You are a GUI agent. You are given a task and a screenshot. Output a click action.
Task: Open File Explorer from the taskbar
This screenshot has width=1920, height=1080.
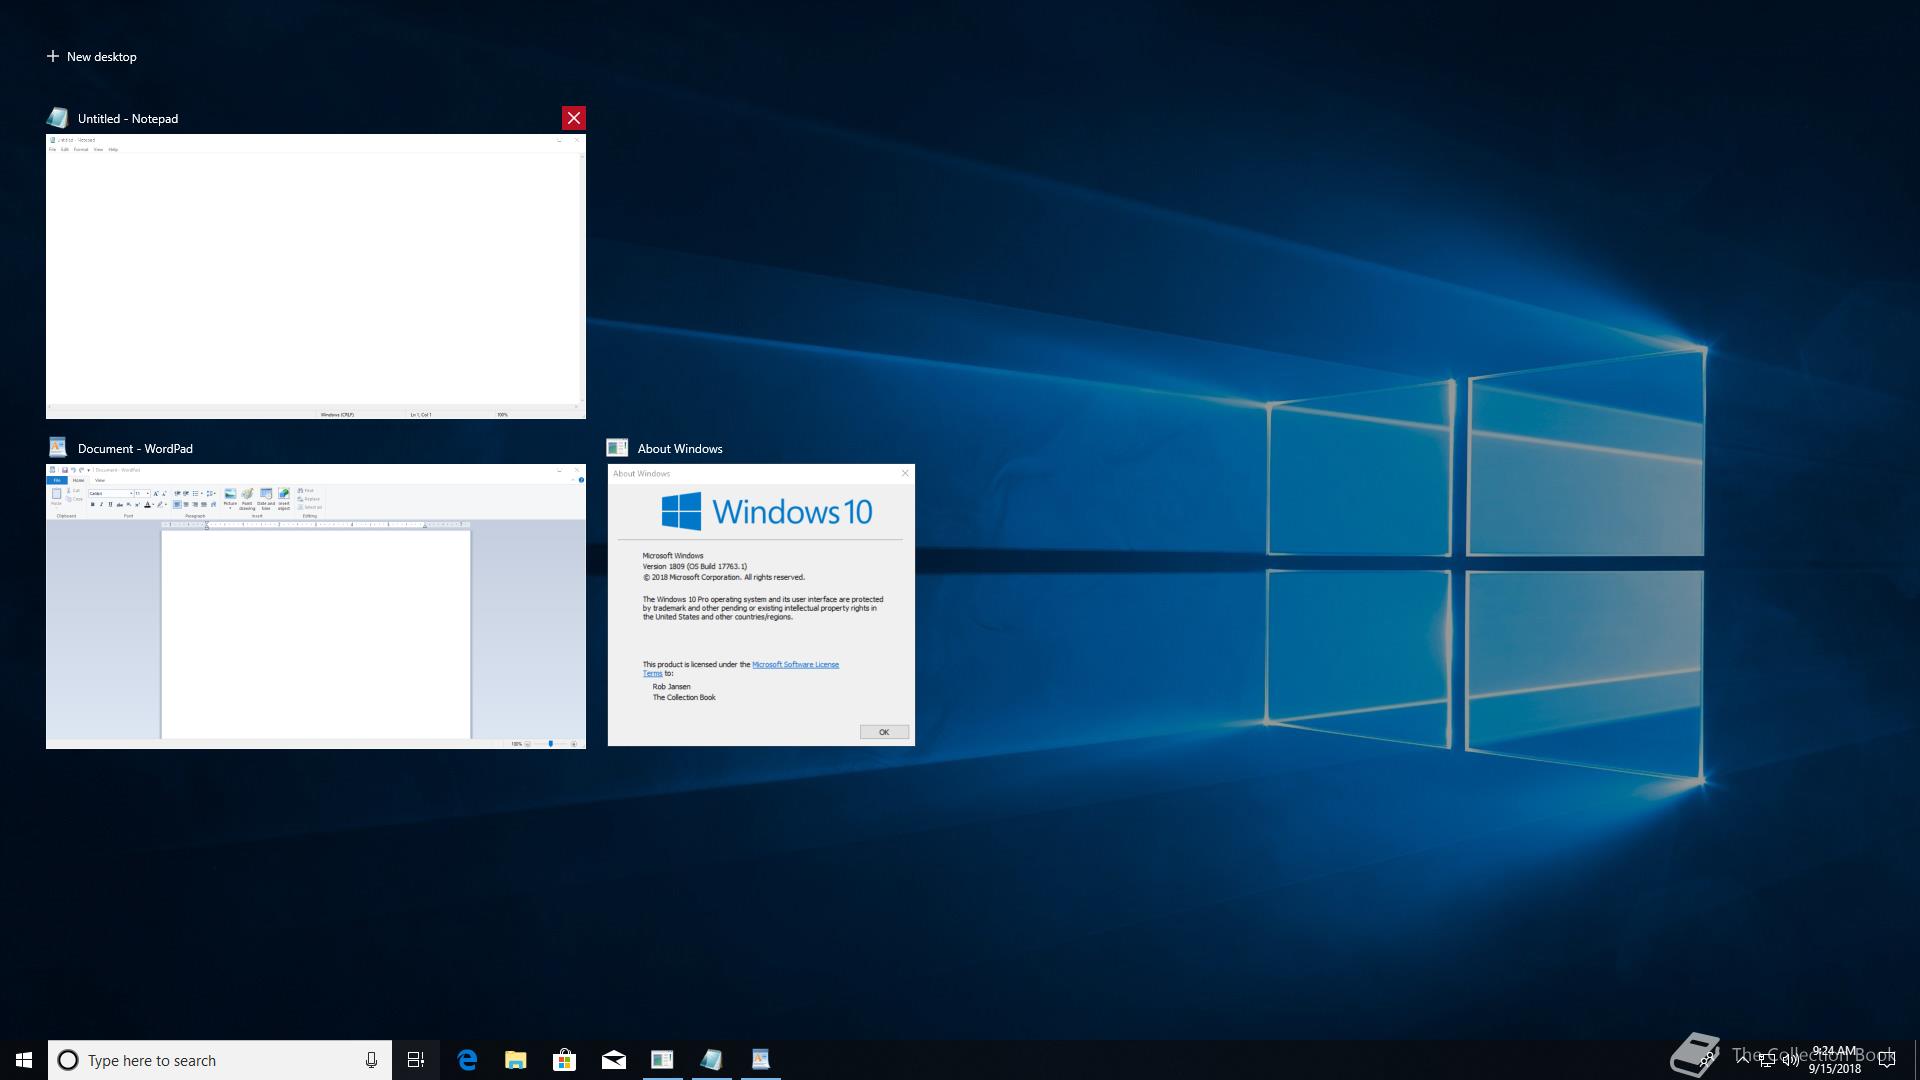[x=516, y=1060]
